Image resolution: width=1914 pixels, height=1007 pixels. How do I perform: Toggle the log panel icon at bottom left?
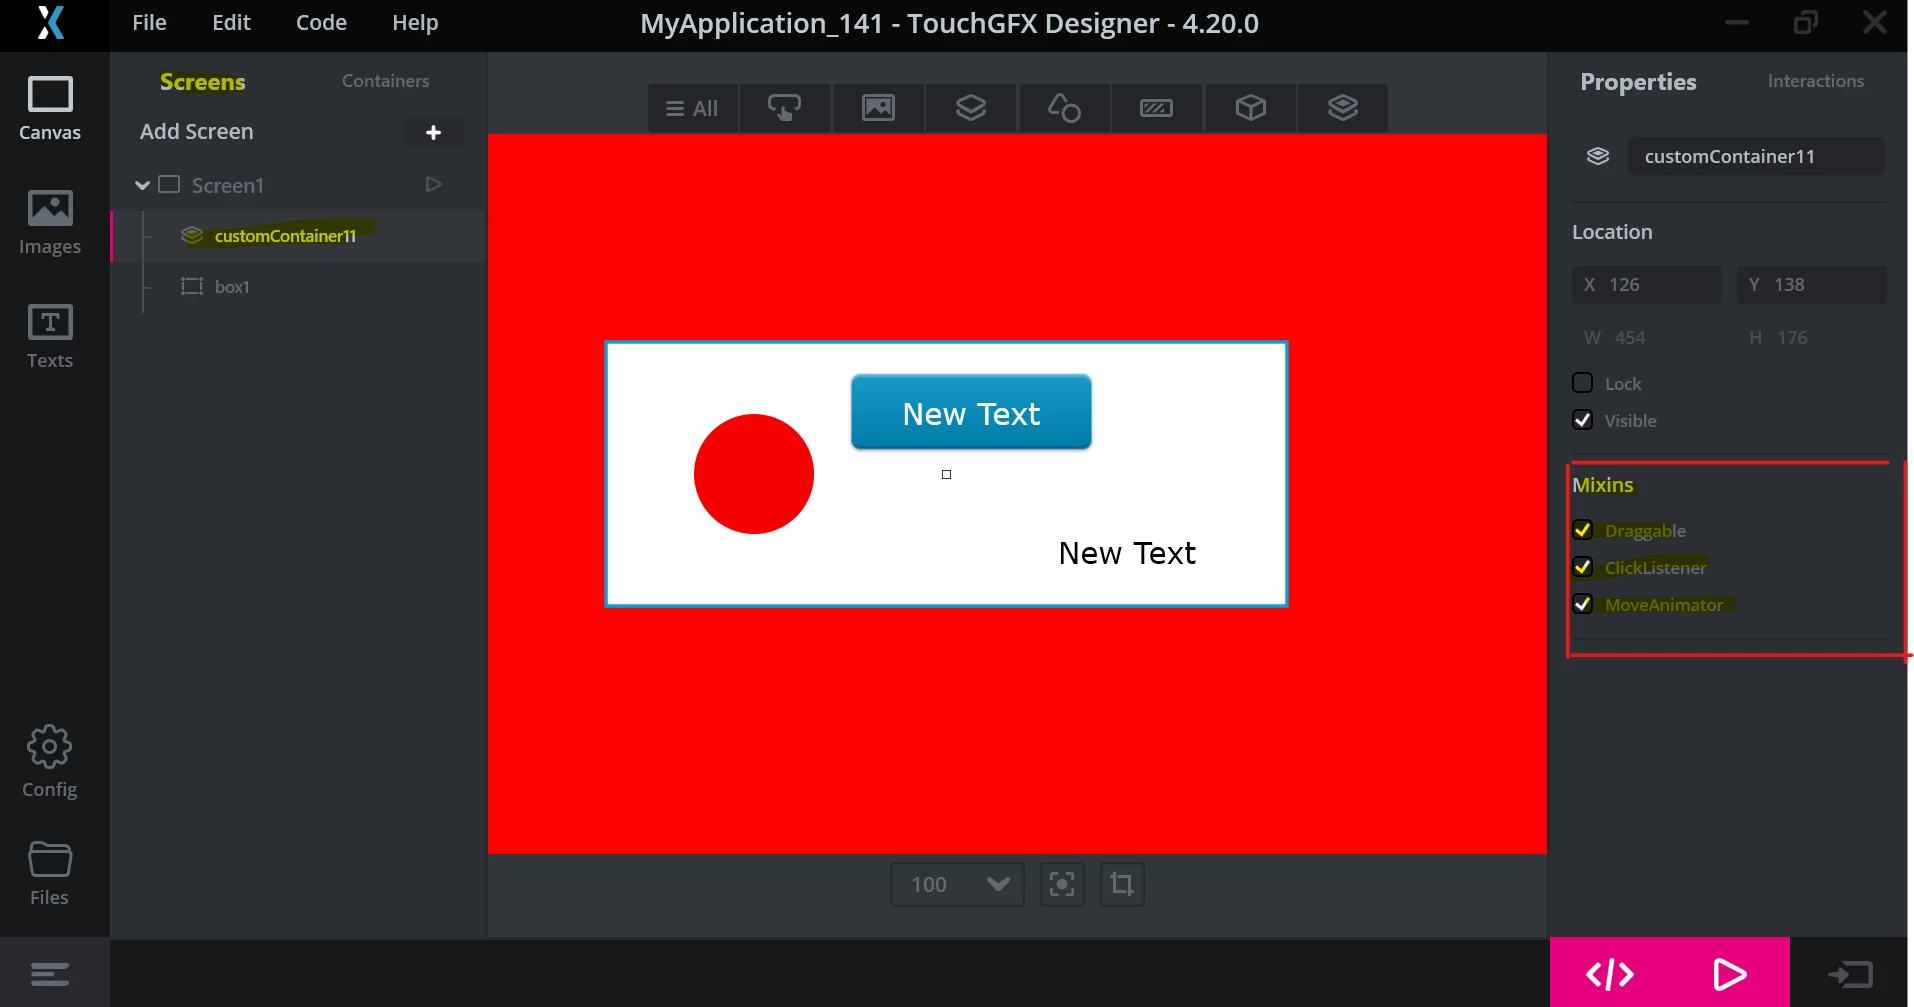click(x=50, y=973)
